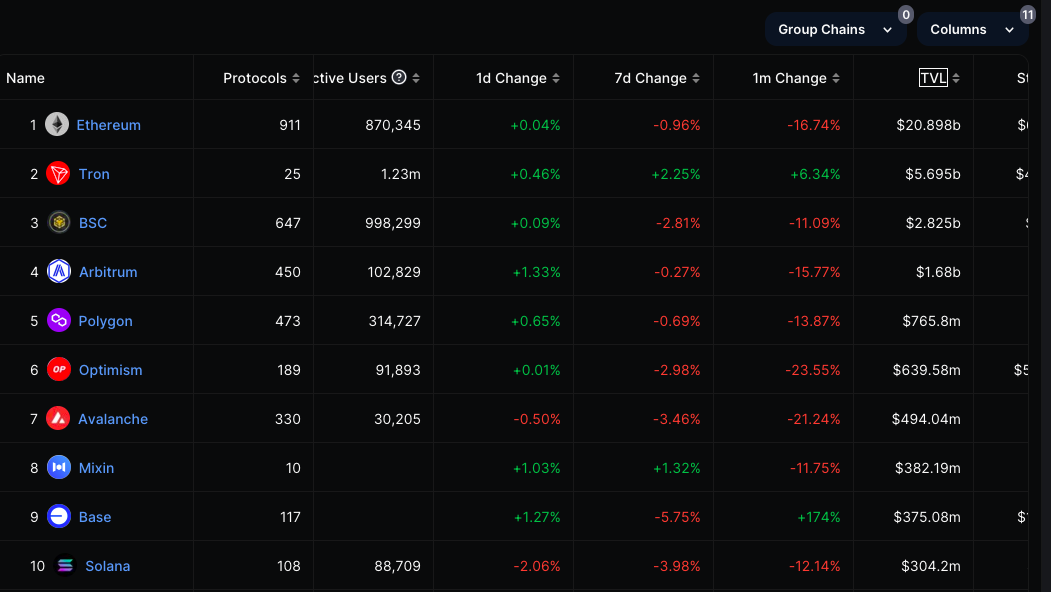Click the Name column header
1051x592 pixels.
point(26,78)
